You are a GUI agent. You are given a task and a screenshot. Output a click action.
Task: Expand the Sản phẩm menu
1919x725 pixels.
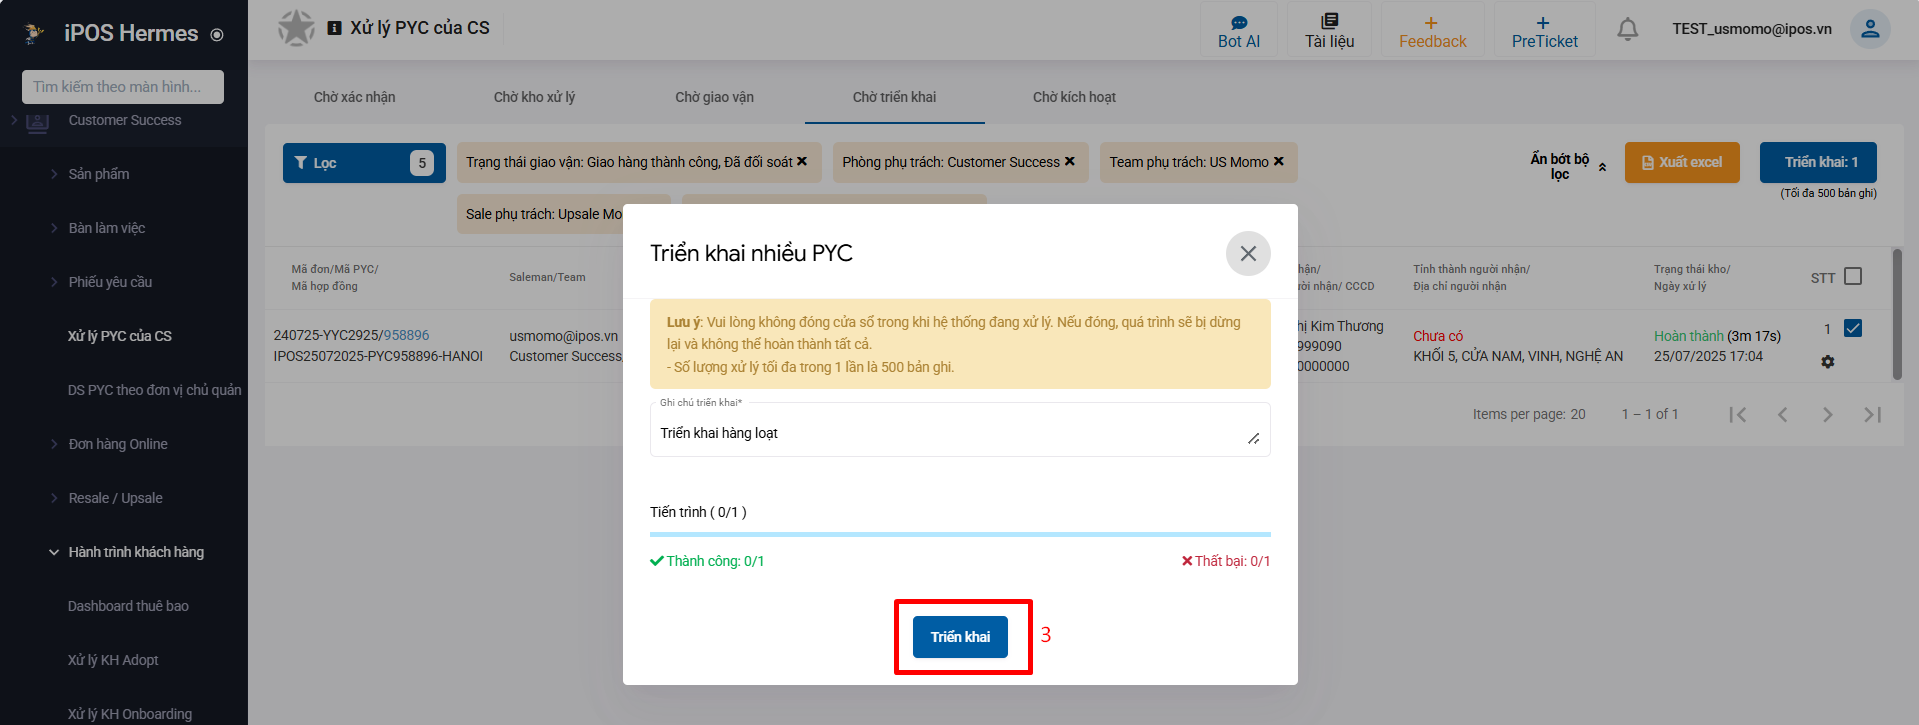tap(99, 174)
